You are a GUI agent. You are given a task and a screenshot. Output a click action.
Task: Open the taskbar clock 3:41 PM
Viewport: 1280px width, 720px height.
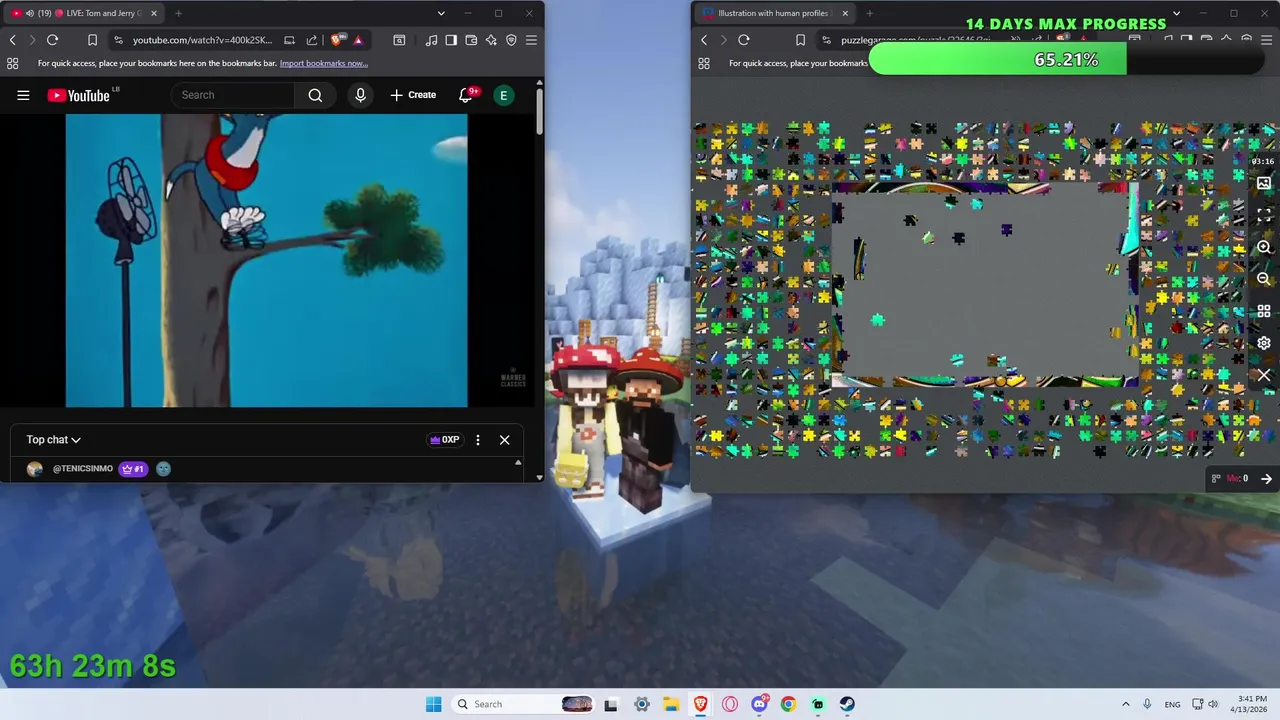point(1251,704)
